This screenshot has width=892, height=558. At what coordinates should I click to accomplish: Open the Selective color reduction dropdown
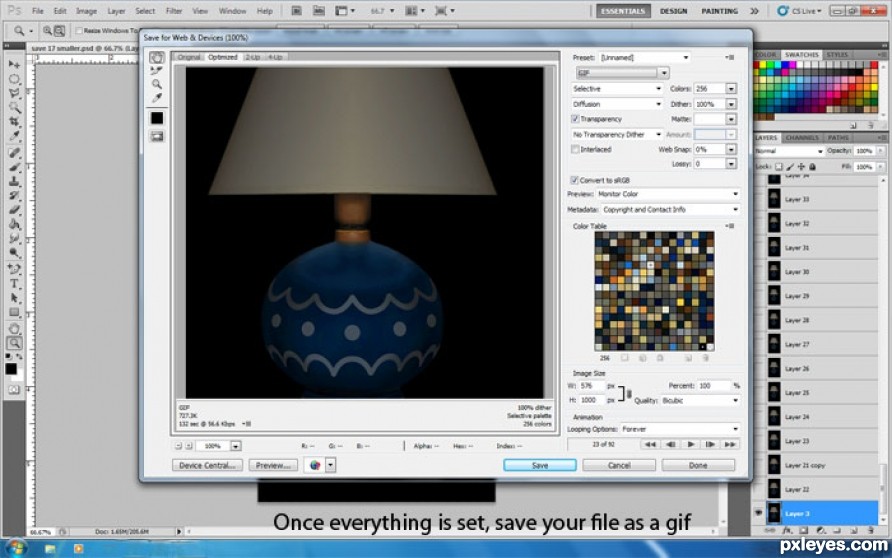tap(617, 89)
